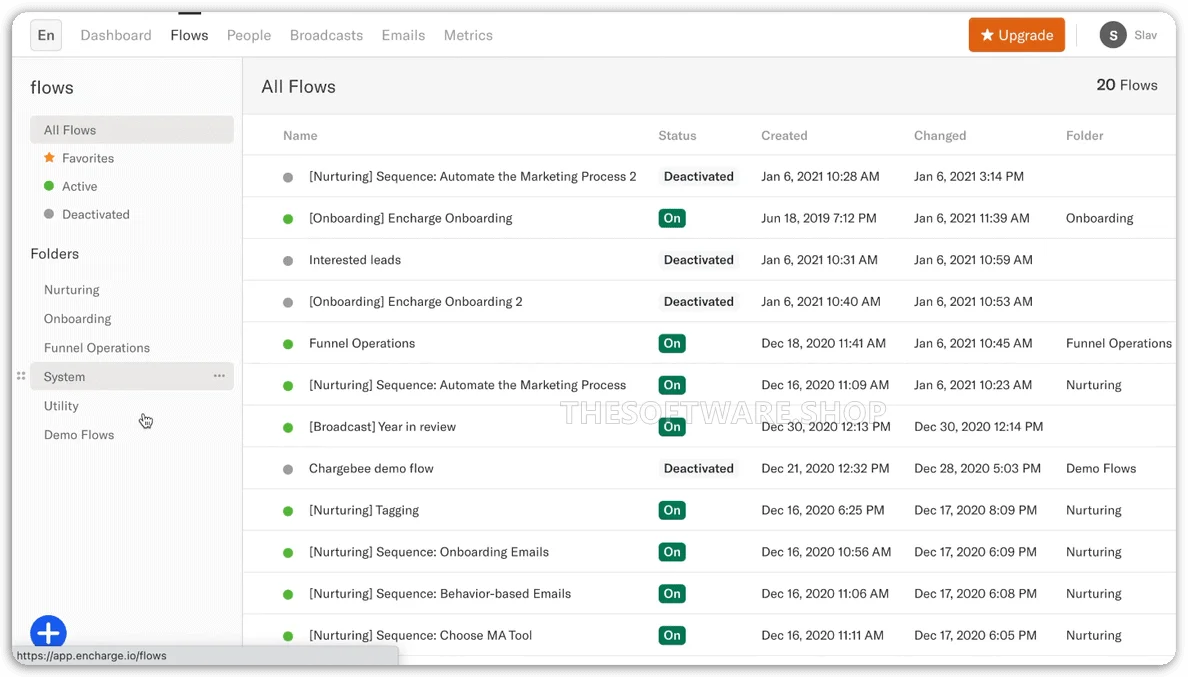Open the System folder three-dot menu

pyautogui.click(x=219, y=376)
